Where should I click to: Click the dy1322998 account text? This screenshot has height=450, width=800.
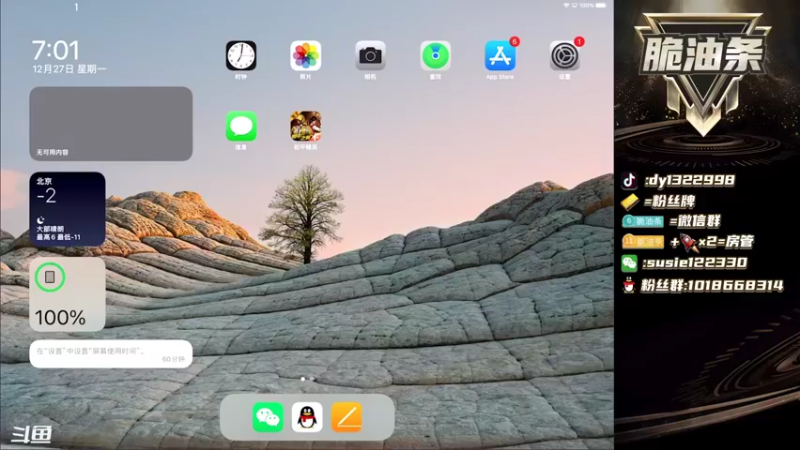691,180
